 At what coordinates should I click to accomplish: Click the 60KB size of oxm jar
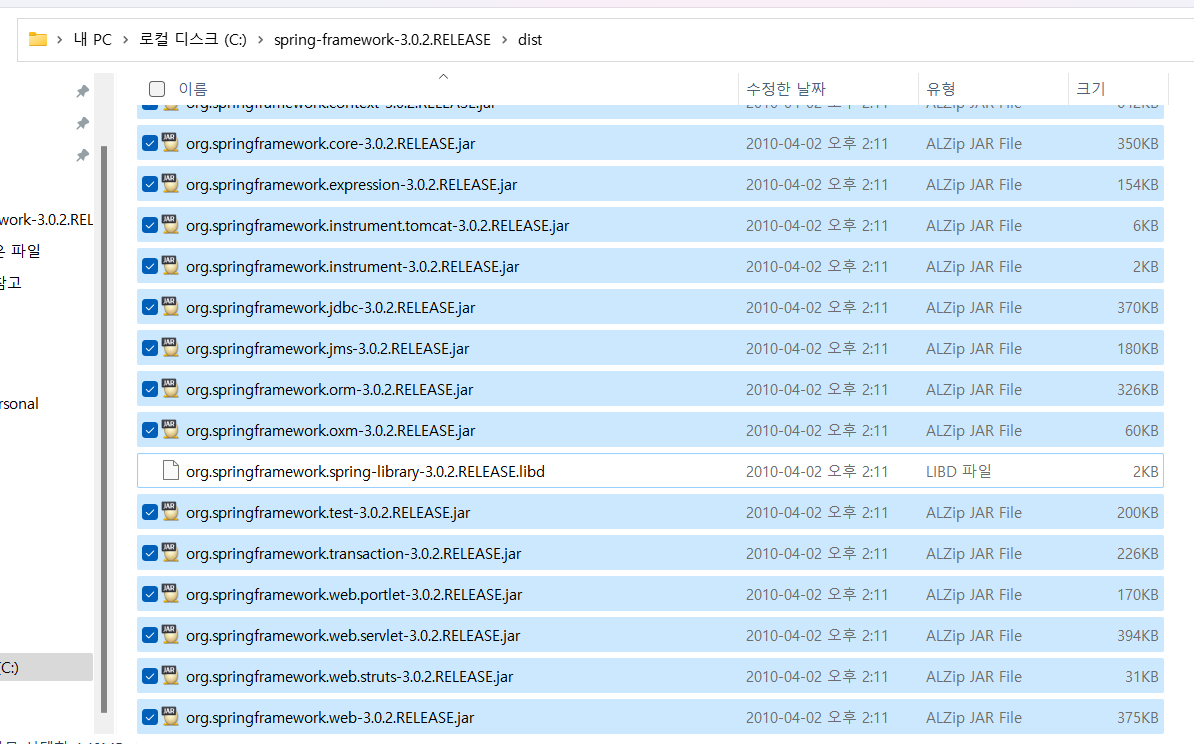point(1141,430)
